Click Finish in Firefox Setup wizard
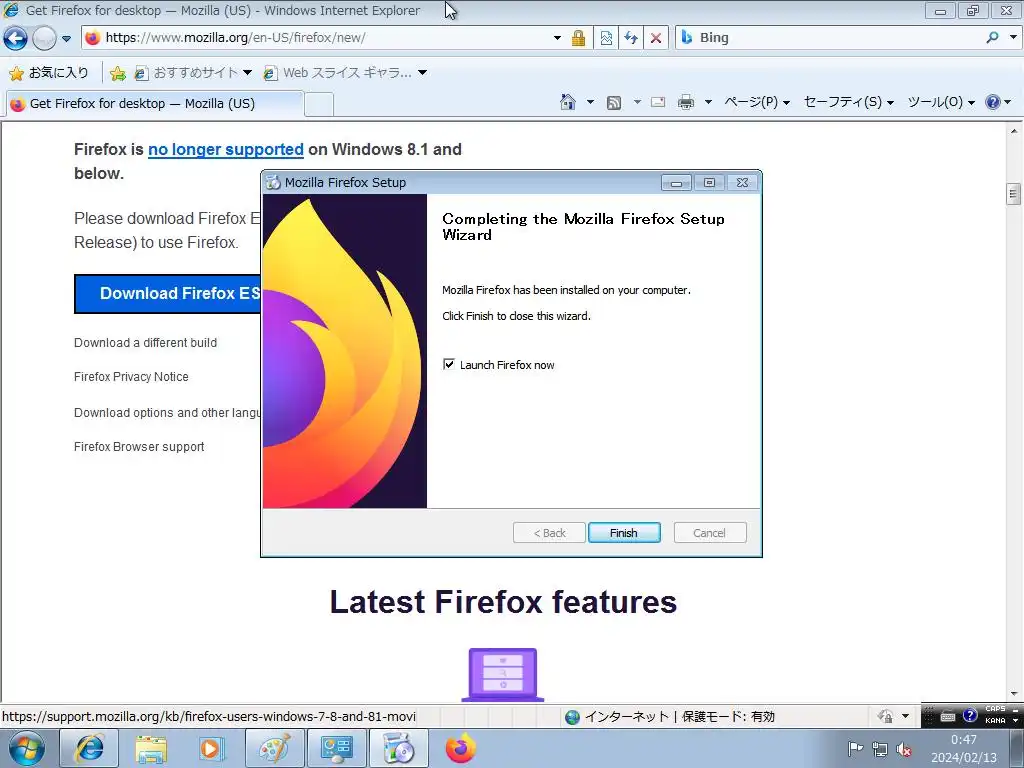Viewport: 1024px width, 768px height. click(x=624, y=533)
